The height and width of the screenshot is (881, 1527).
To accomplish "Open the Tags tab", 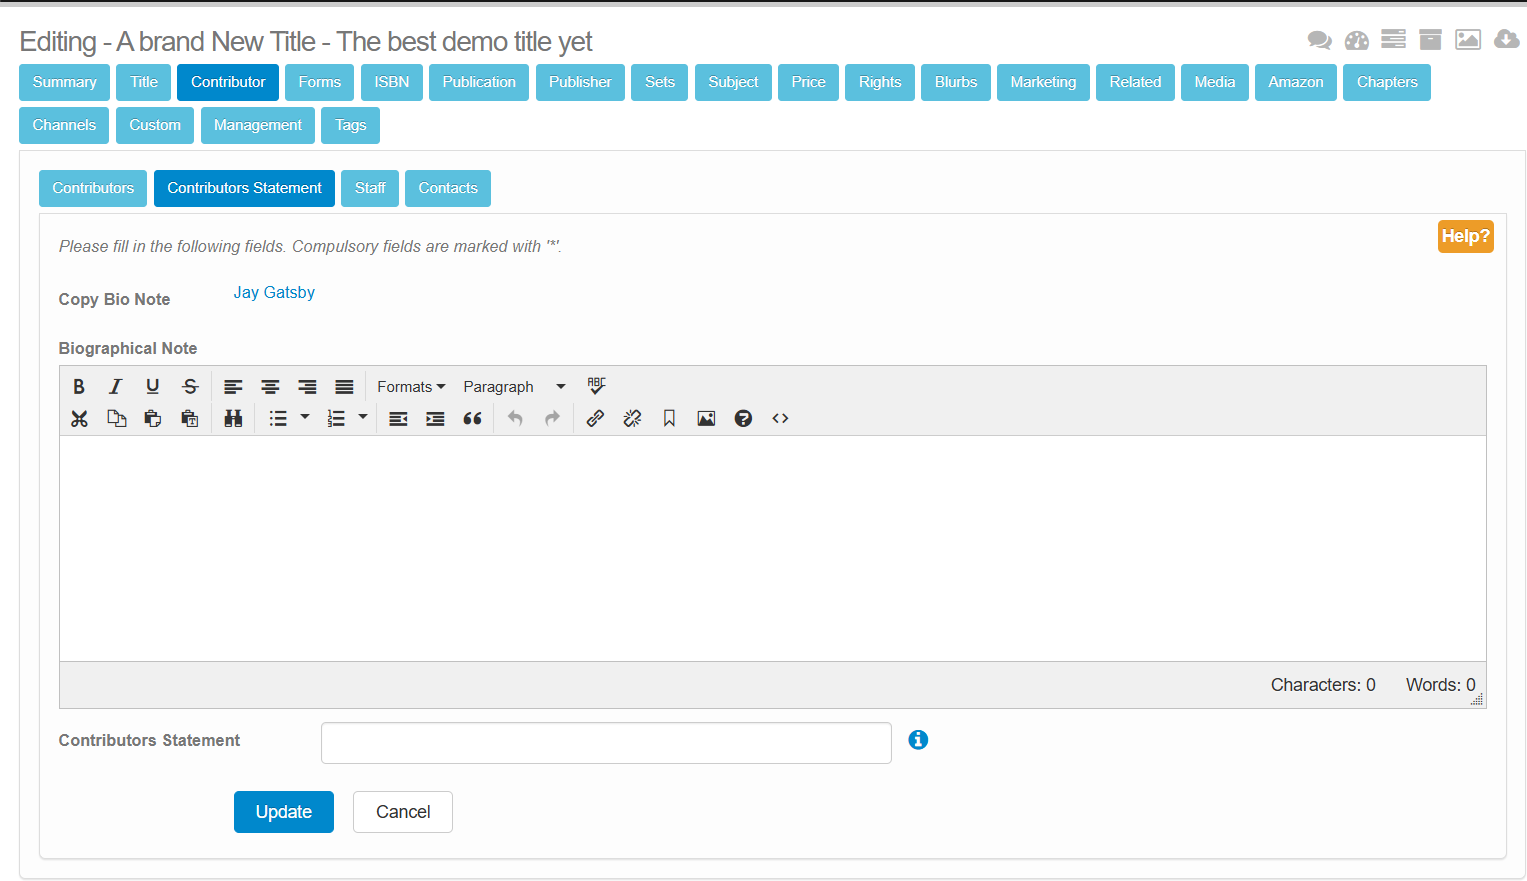I will coord(351,125).
